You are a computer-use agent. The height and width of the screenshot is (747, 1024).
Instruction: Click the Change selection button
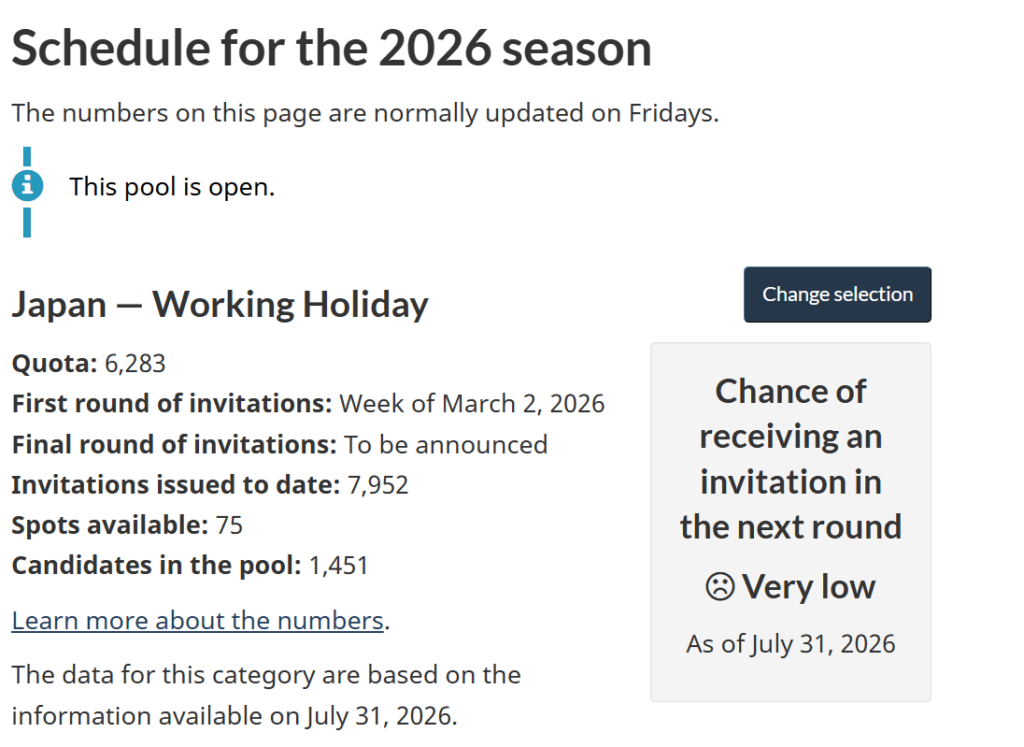click(837, 294)
